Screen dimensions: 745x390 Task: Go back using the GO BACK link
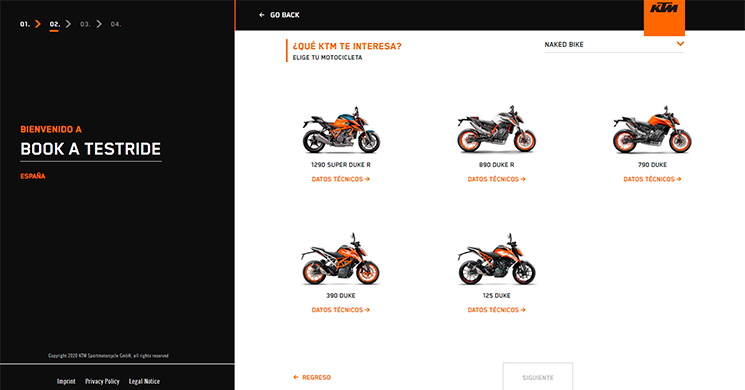coord(279,15)
